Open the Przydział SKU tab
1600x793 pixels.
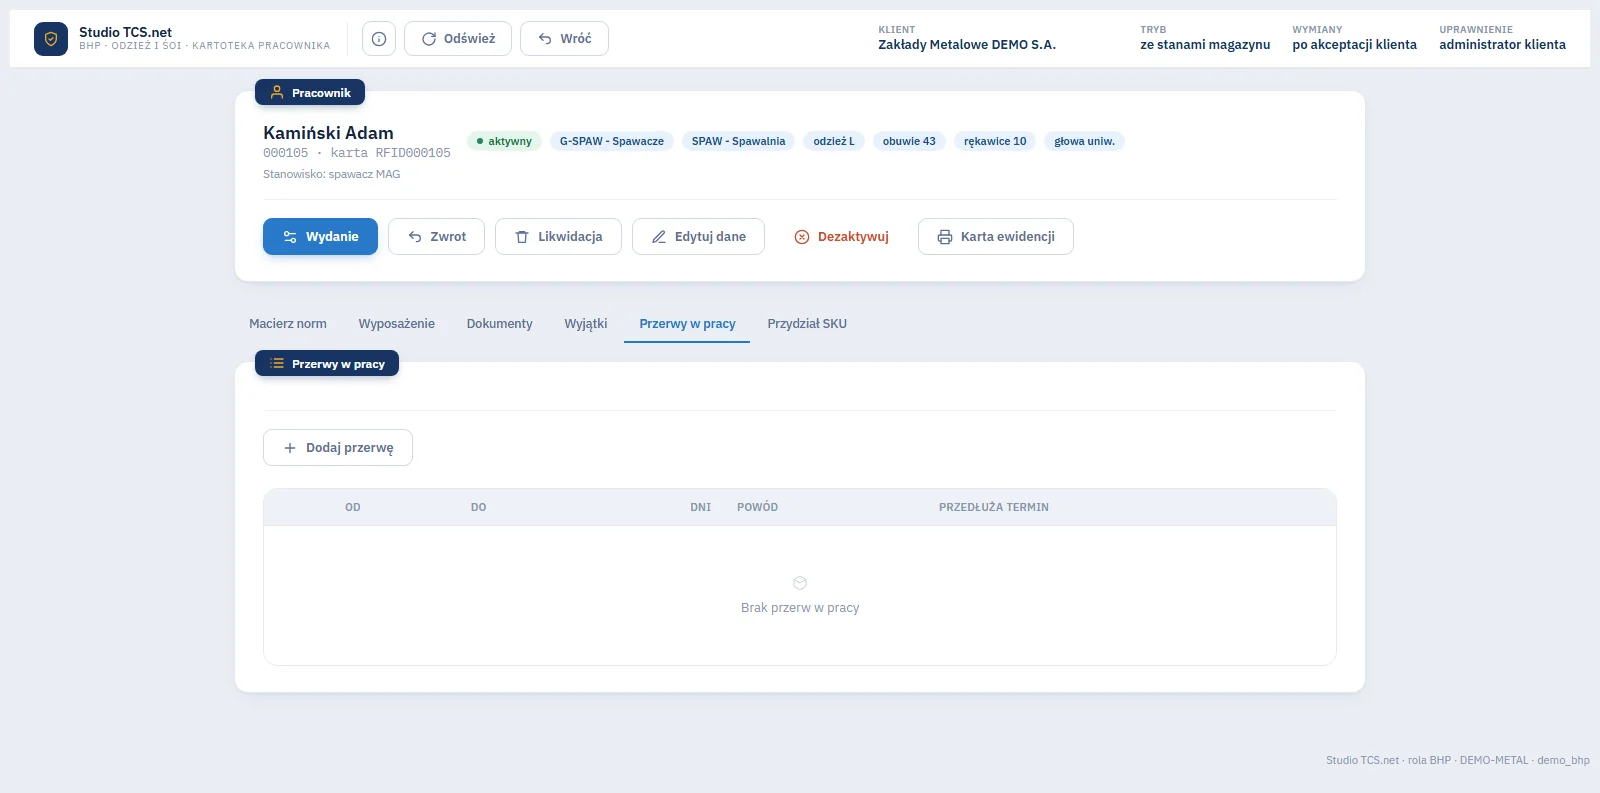click(x=807, y=324)
